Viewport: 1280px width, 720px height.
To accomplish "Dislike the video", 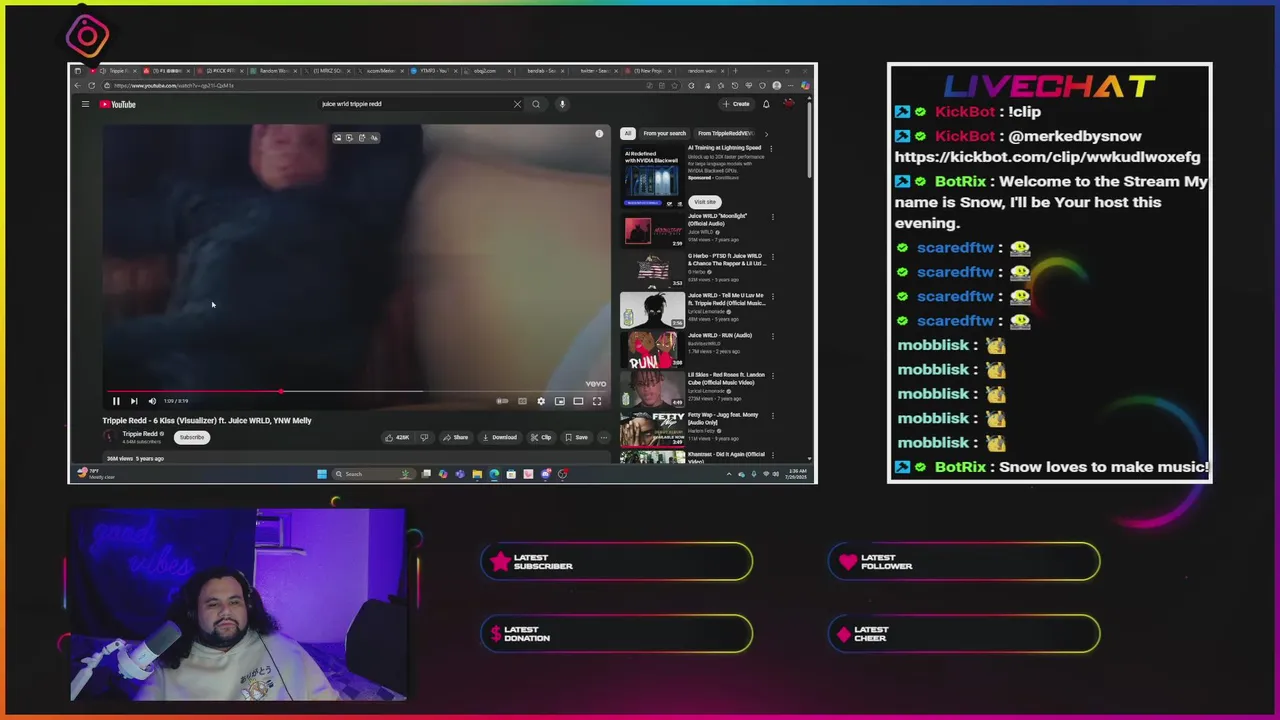I will (424, 437).
